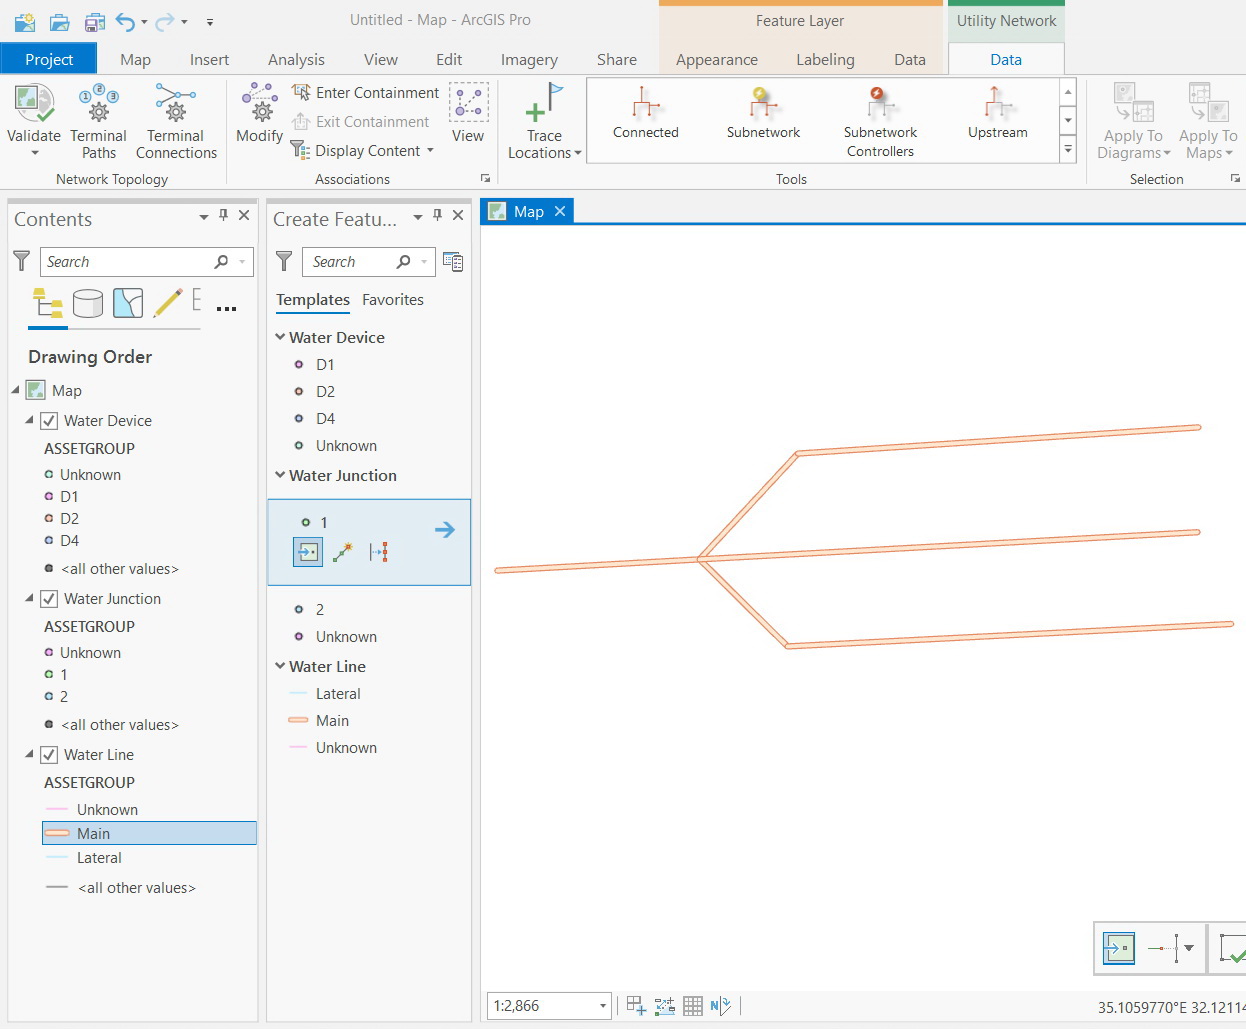The image size is (1246, 1029).
Task: Run the Subnetwork Controllers trace tool
Action: (880, 122)
